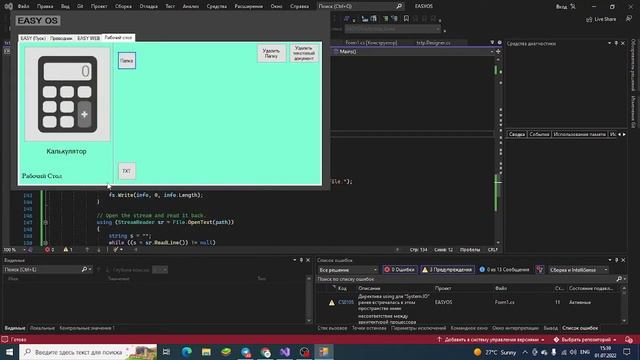Switch to the EASY WEB tab
Screen dimensions: 640x360
pos(88,38)
